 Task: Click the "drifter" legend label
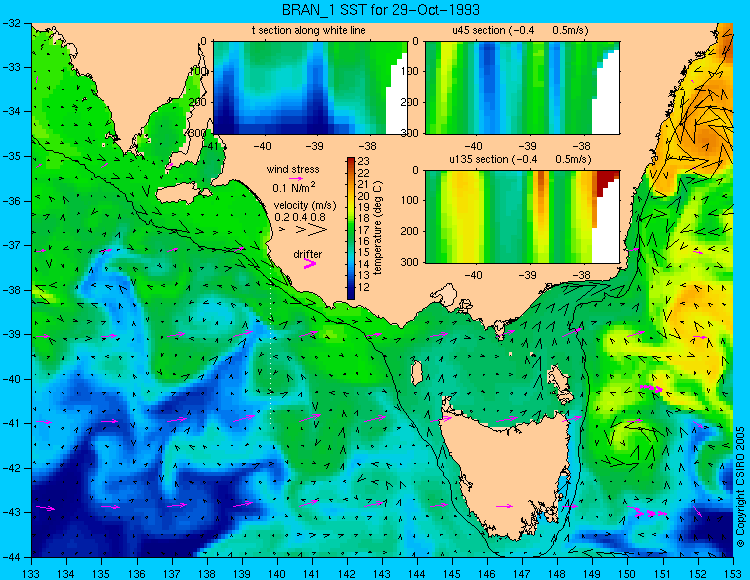(308, 254)
